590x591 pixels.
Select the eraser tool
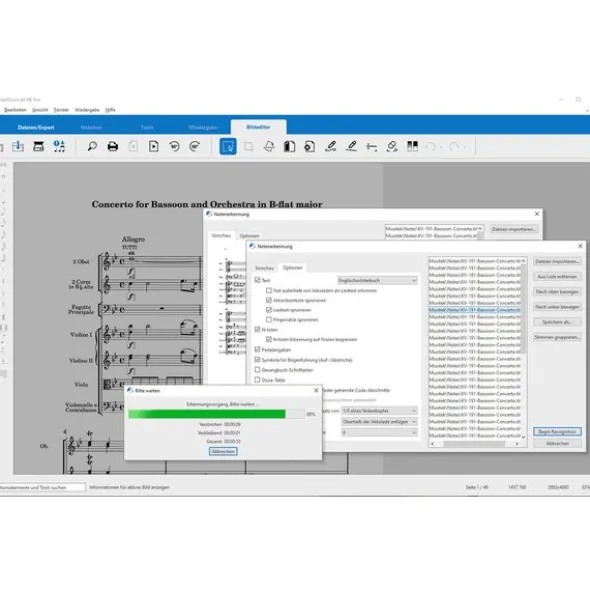tap(392, 146)
